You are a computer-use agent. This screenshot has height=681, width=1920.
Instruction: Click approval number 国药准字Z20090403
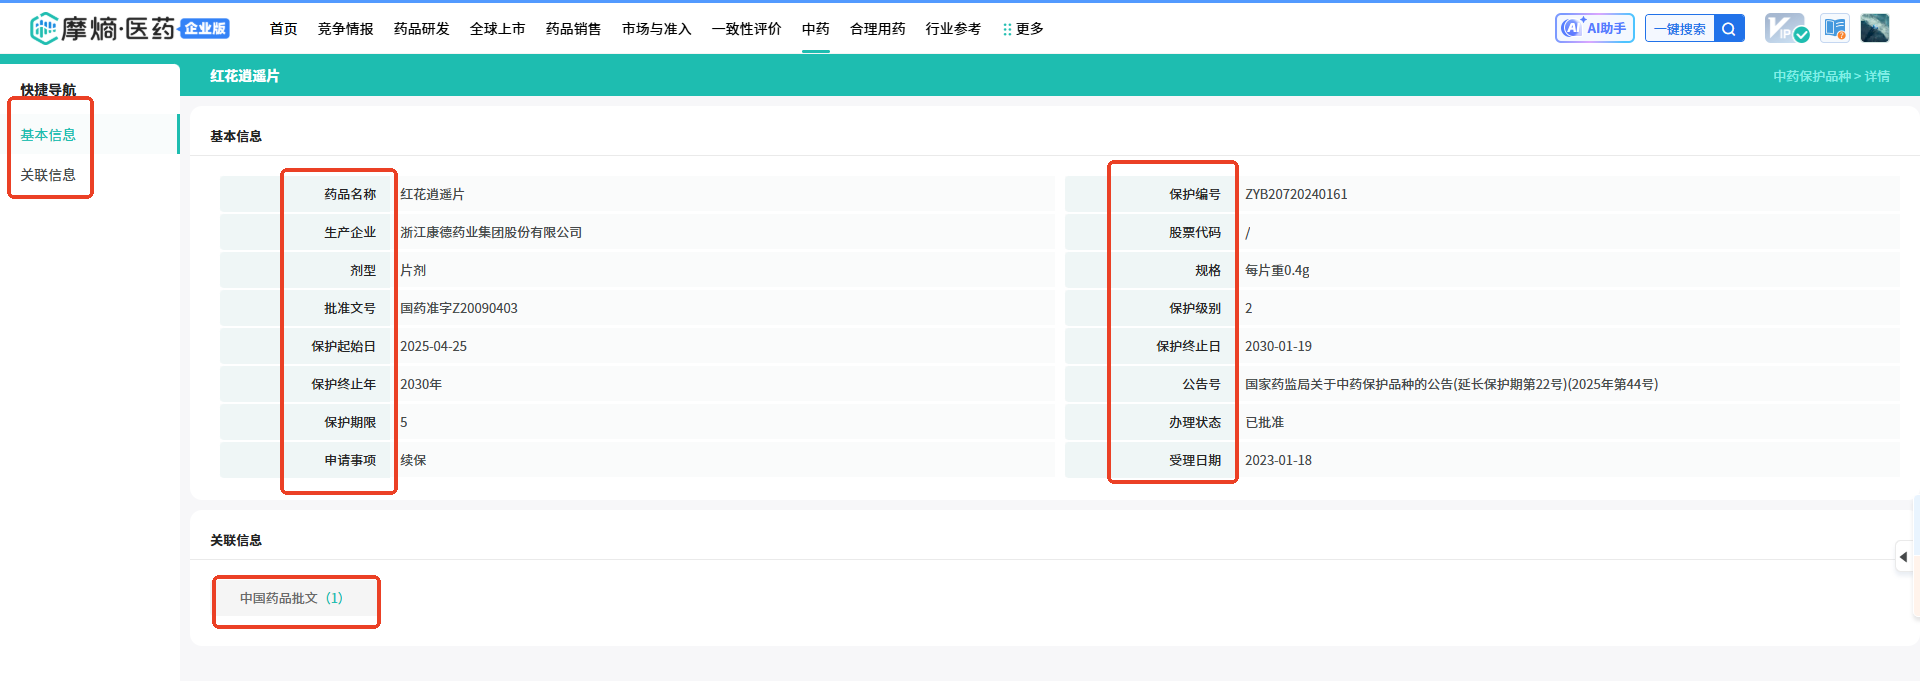click(459, 308)
